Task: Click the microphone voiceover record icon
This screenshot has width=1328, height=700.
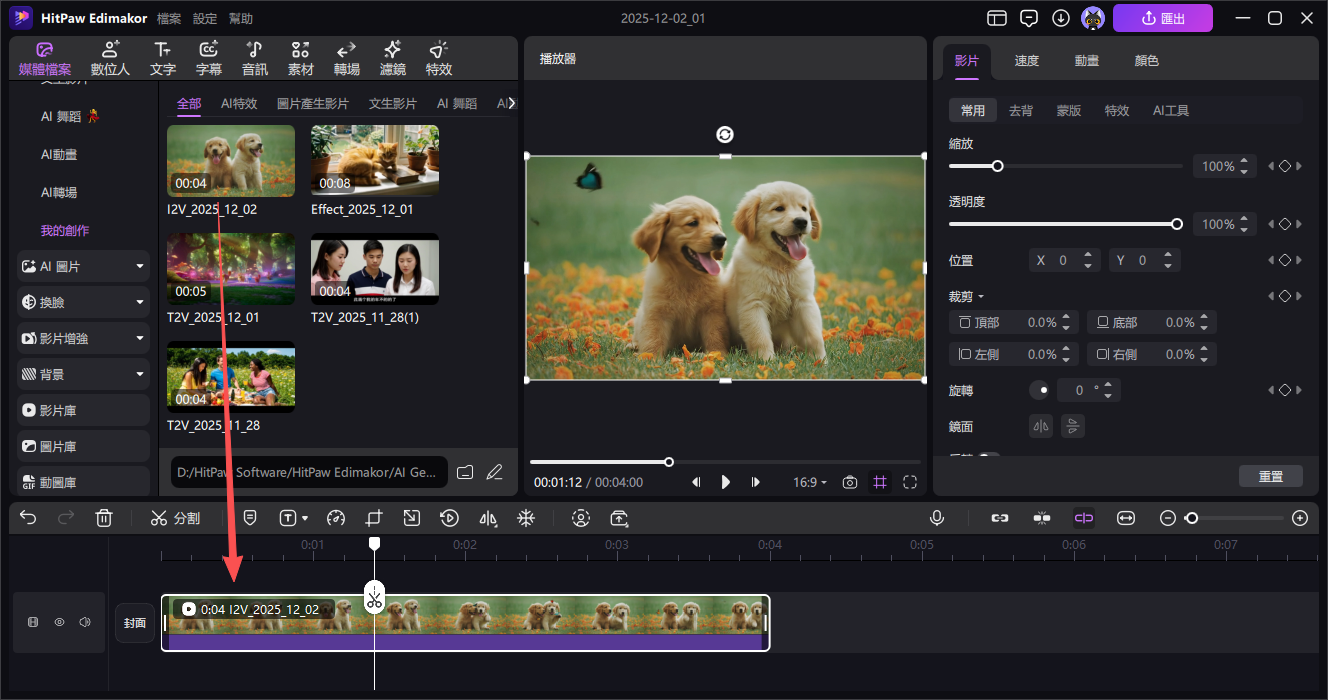Action: click(x=937, y=518)
